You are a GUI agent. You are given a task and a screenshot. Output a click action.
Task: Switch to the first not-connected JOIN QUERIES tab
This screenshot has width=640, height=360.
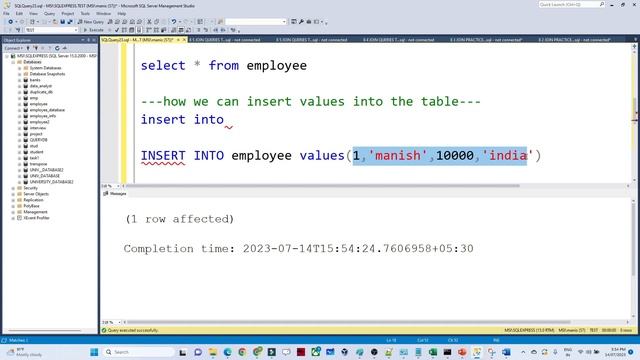[x=225, y=40]
